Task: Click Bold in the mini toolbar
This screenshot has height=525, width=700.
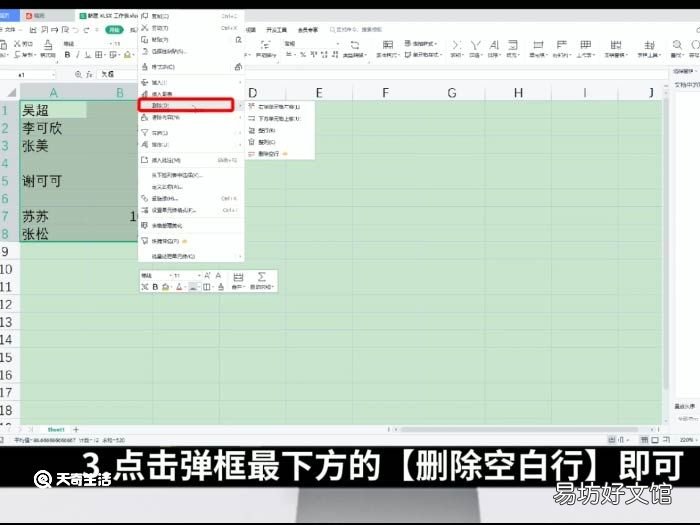Action: point(155,287)
